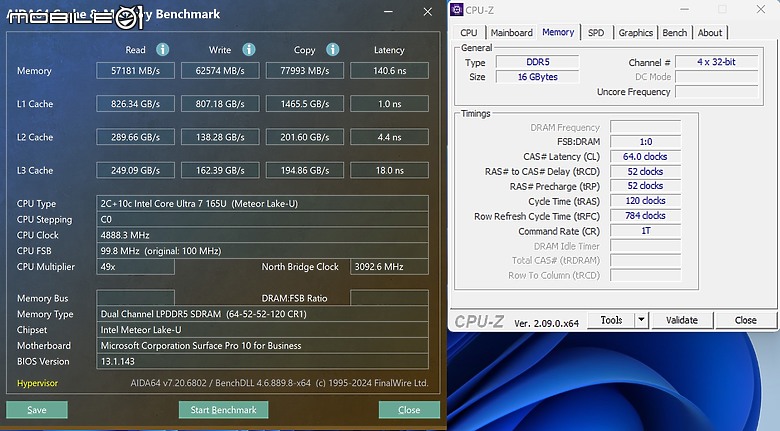The image size is (780, 431).
Task: Switch to the CPU tab in CPU-Z
Action: [469, 33]
